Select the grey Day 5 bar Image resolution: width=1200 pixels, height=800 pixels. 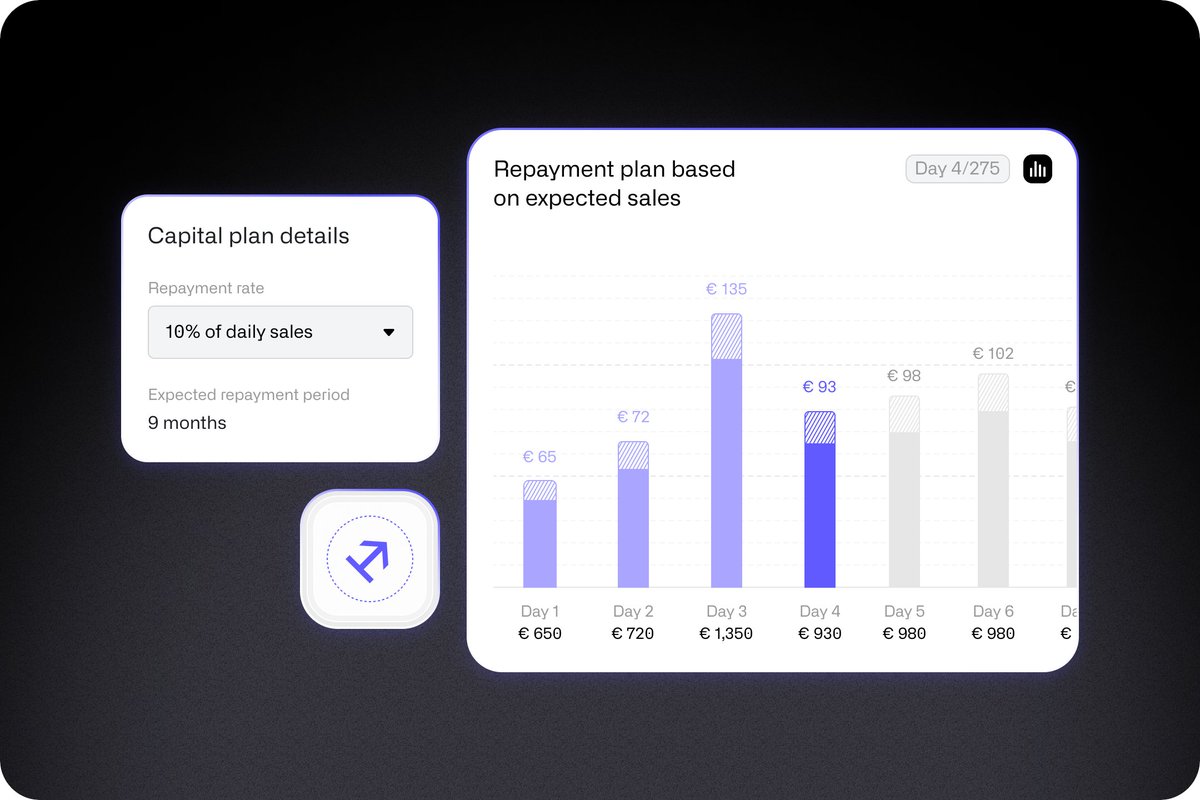tap(904, 492)
